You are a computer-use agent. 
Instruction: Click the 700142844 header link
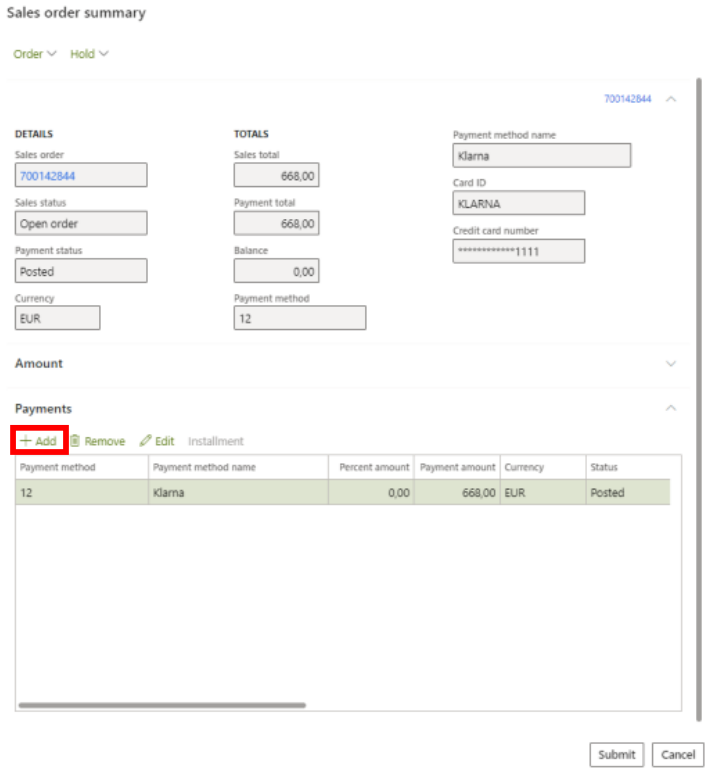[627, 99]
